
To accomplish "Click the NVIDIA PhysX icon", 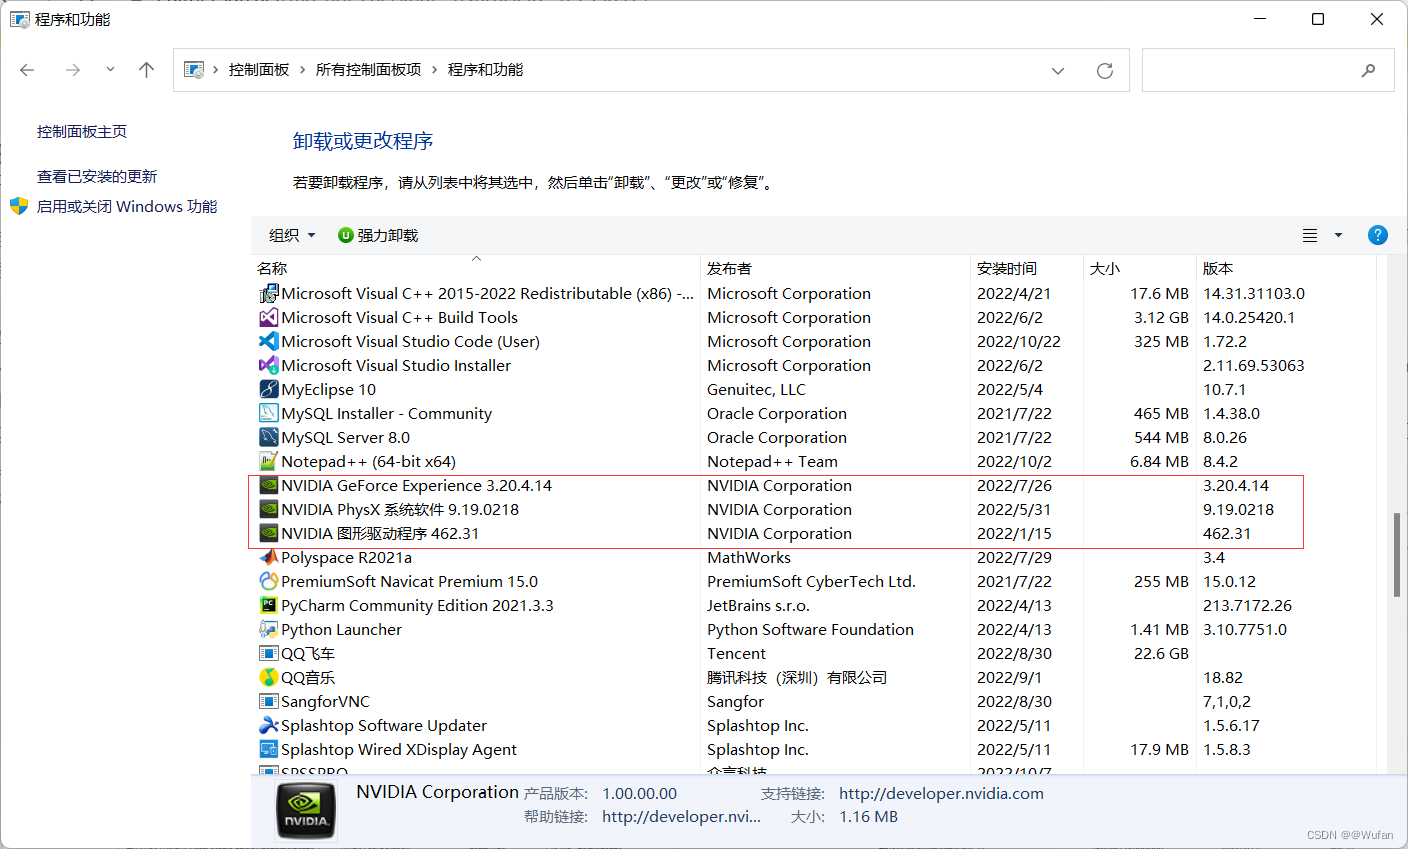I will (x=268, y=510).
